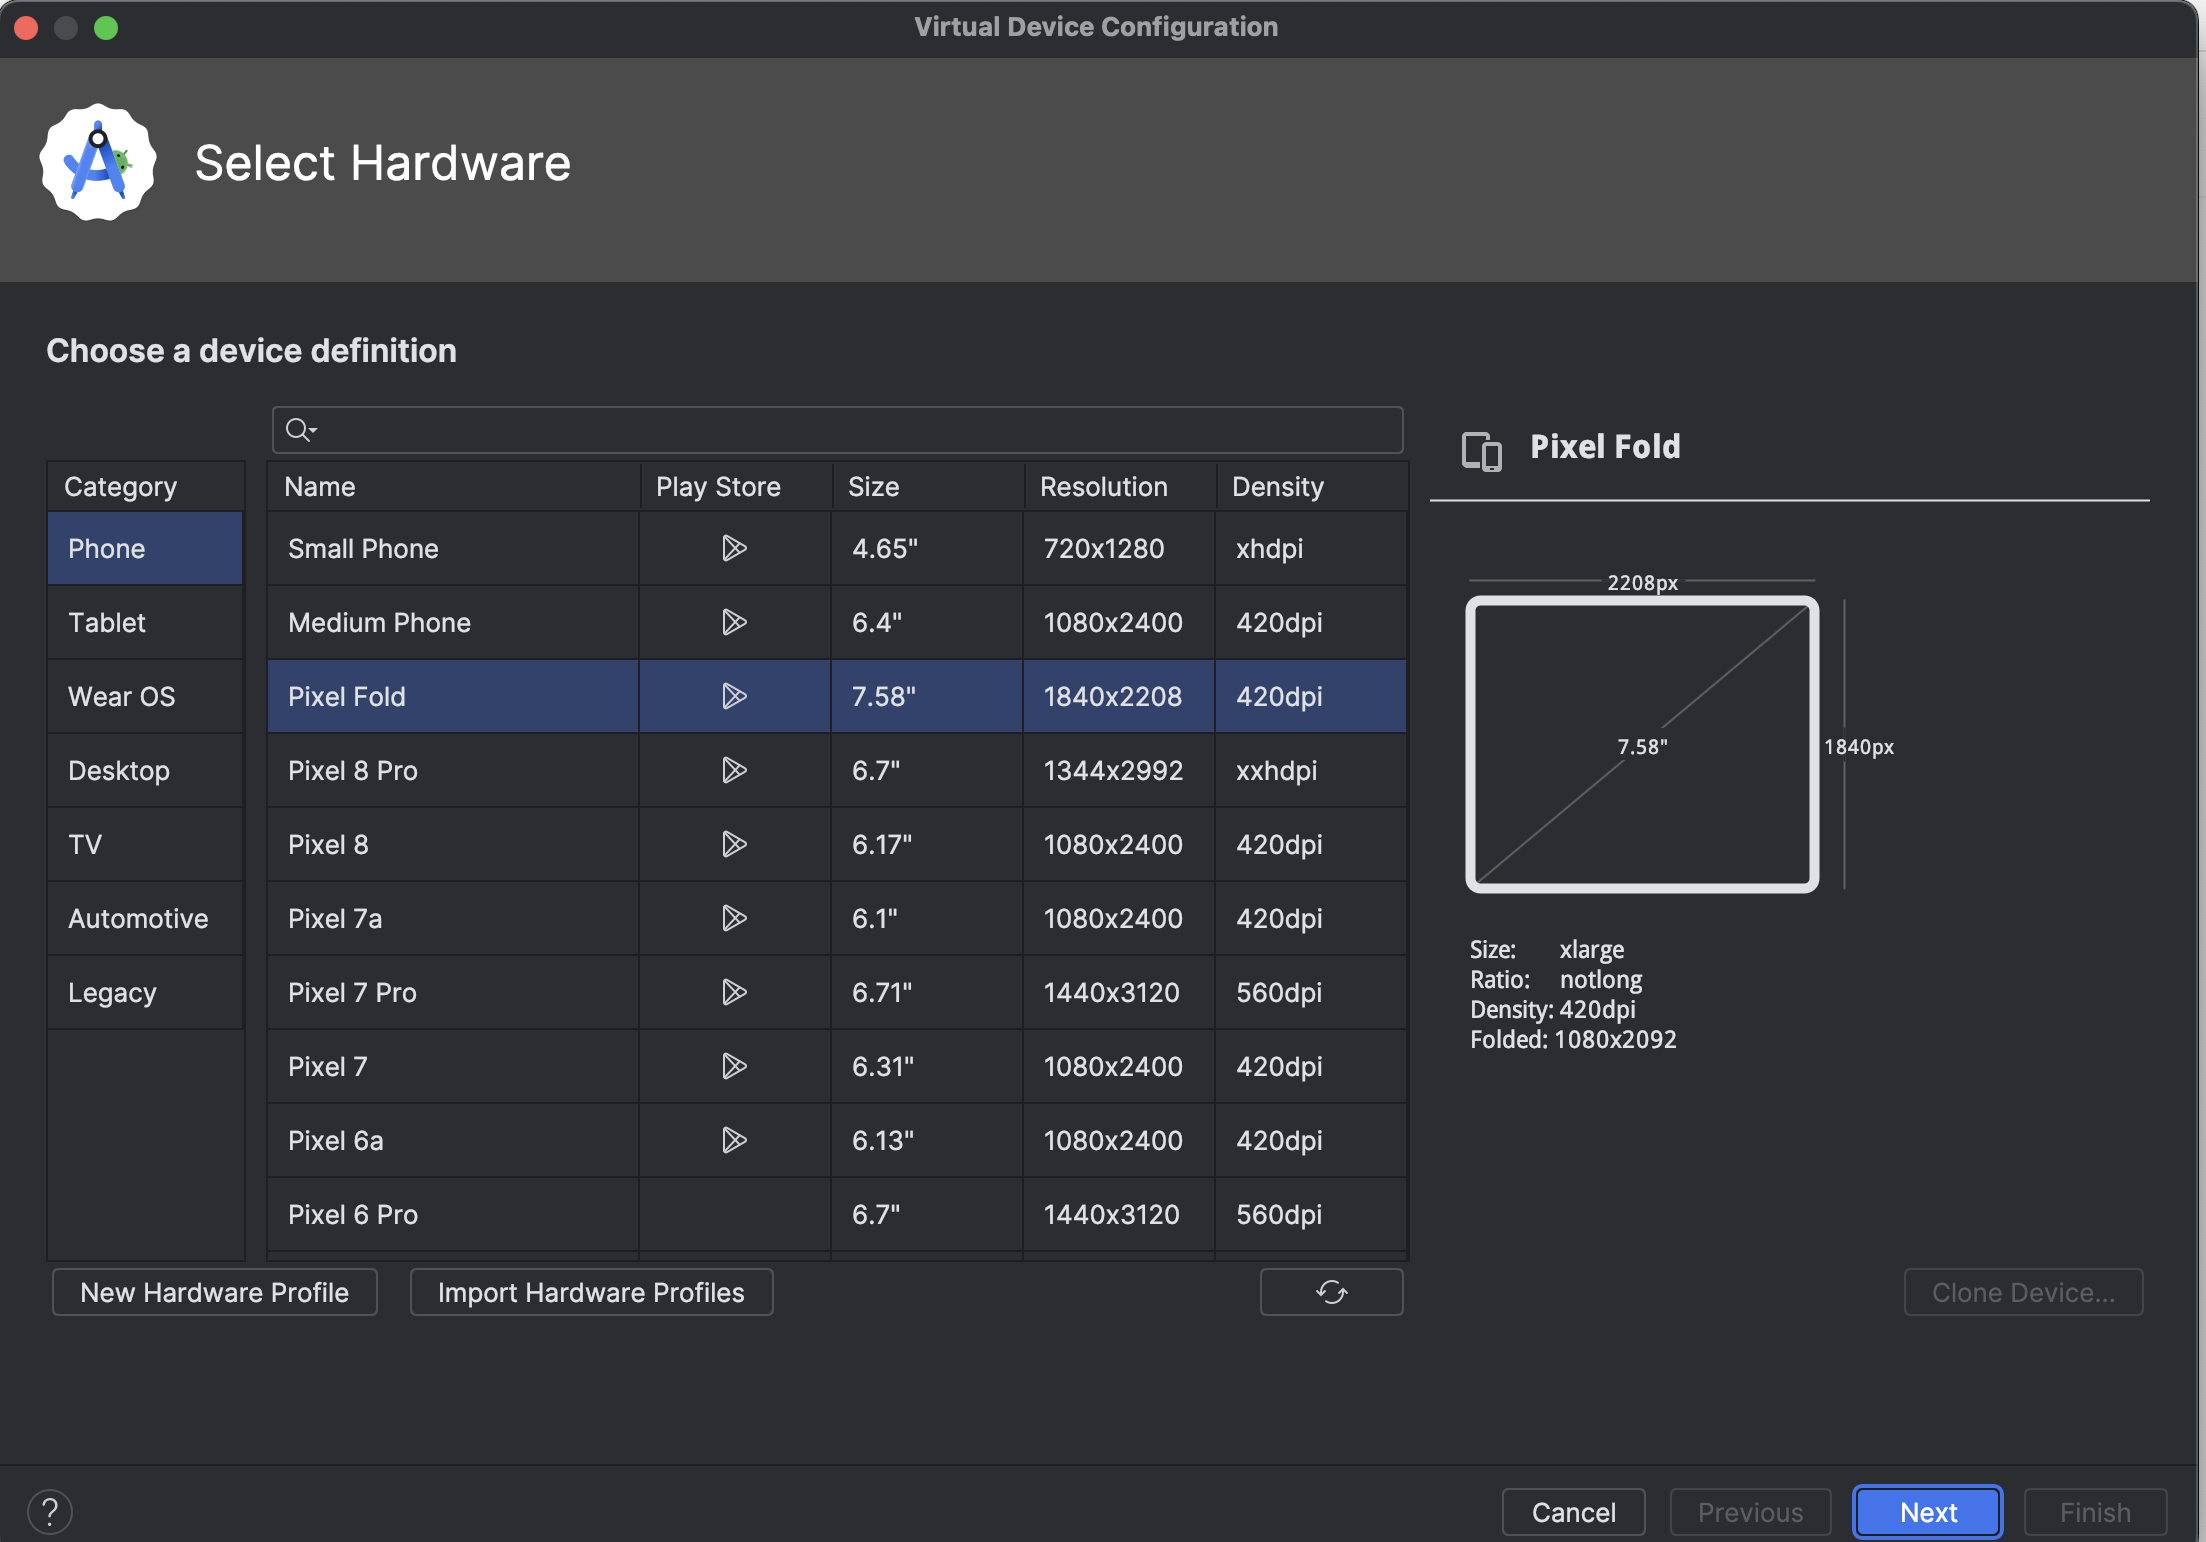
Task: Select the Pixel 8 device name
Action: point(328,844)
